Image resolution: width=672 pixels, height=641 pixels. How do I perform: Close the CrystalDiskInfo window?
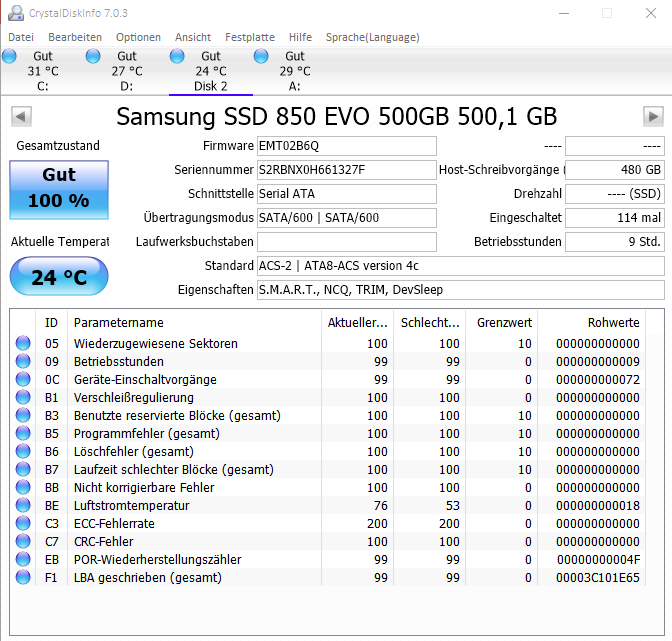coord(651,13)
